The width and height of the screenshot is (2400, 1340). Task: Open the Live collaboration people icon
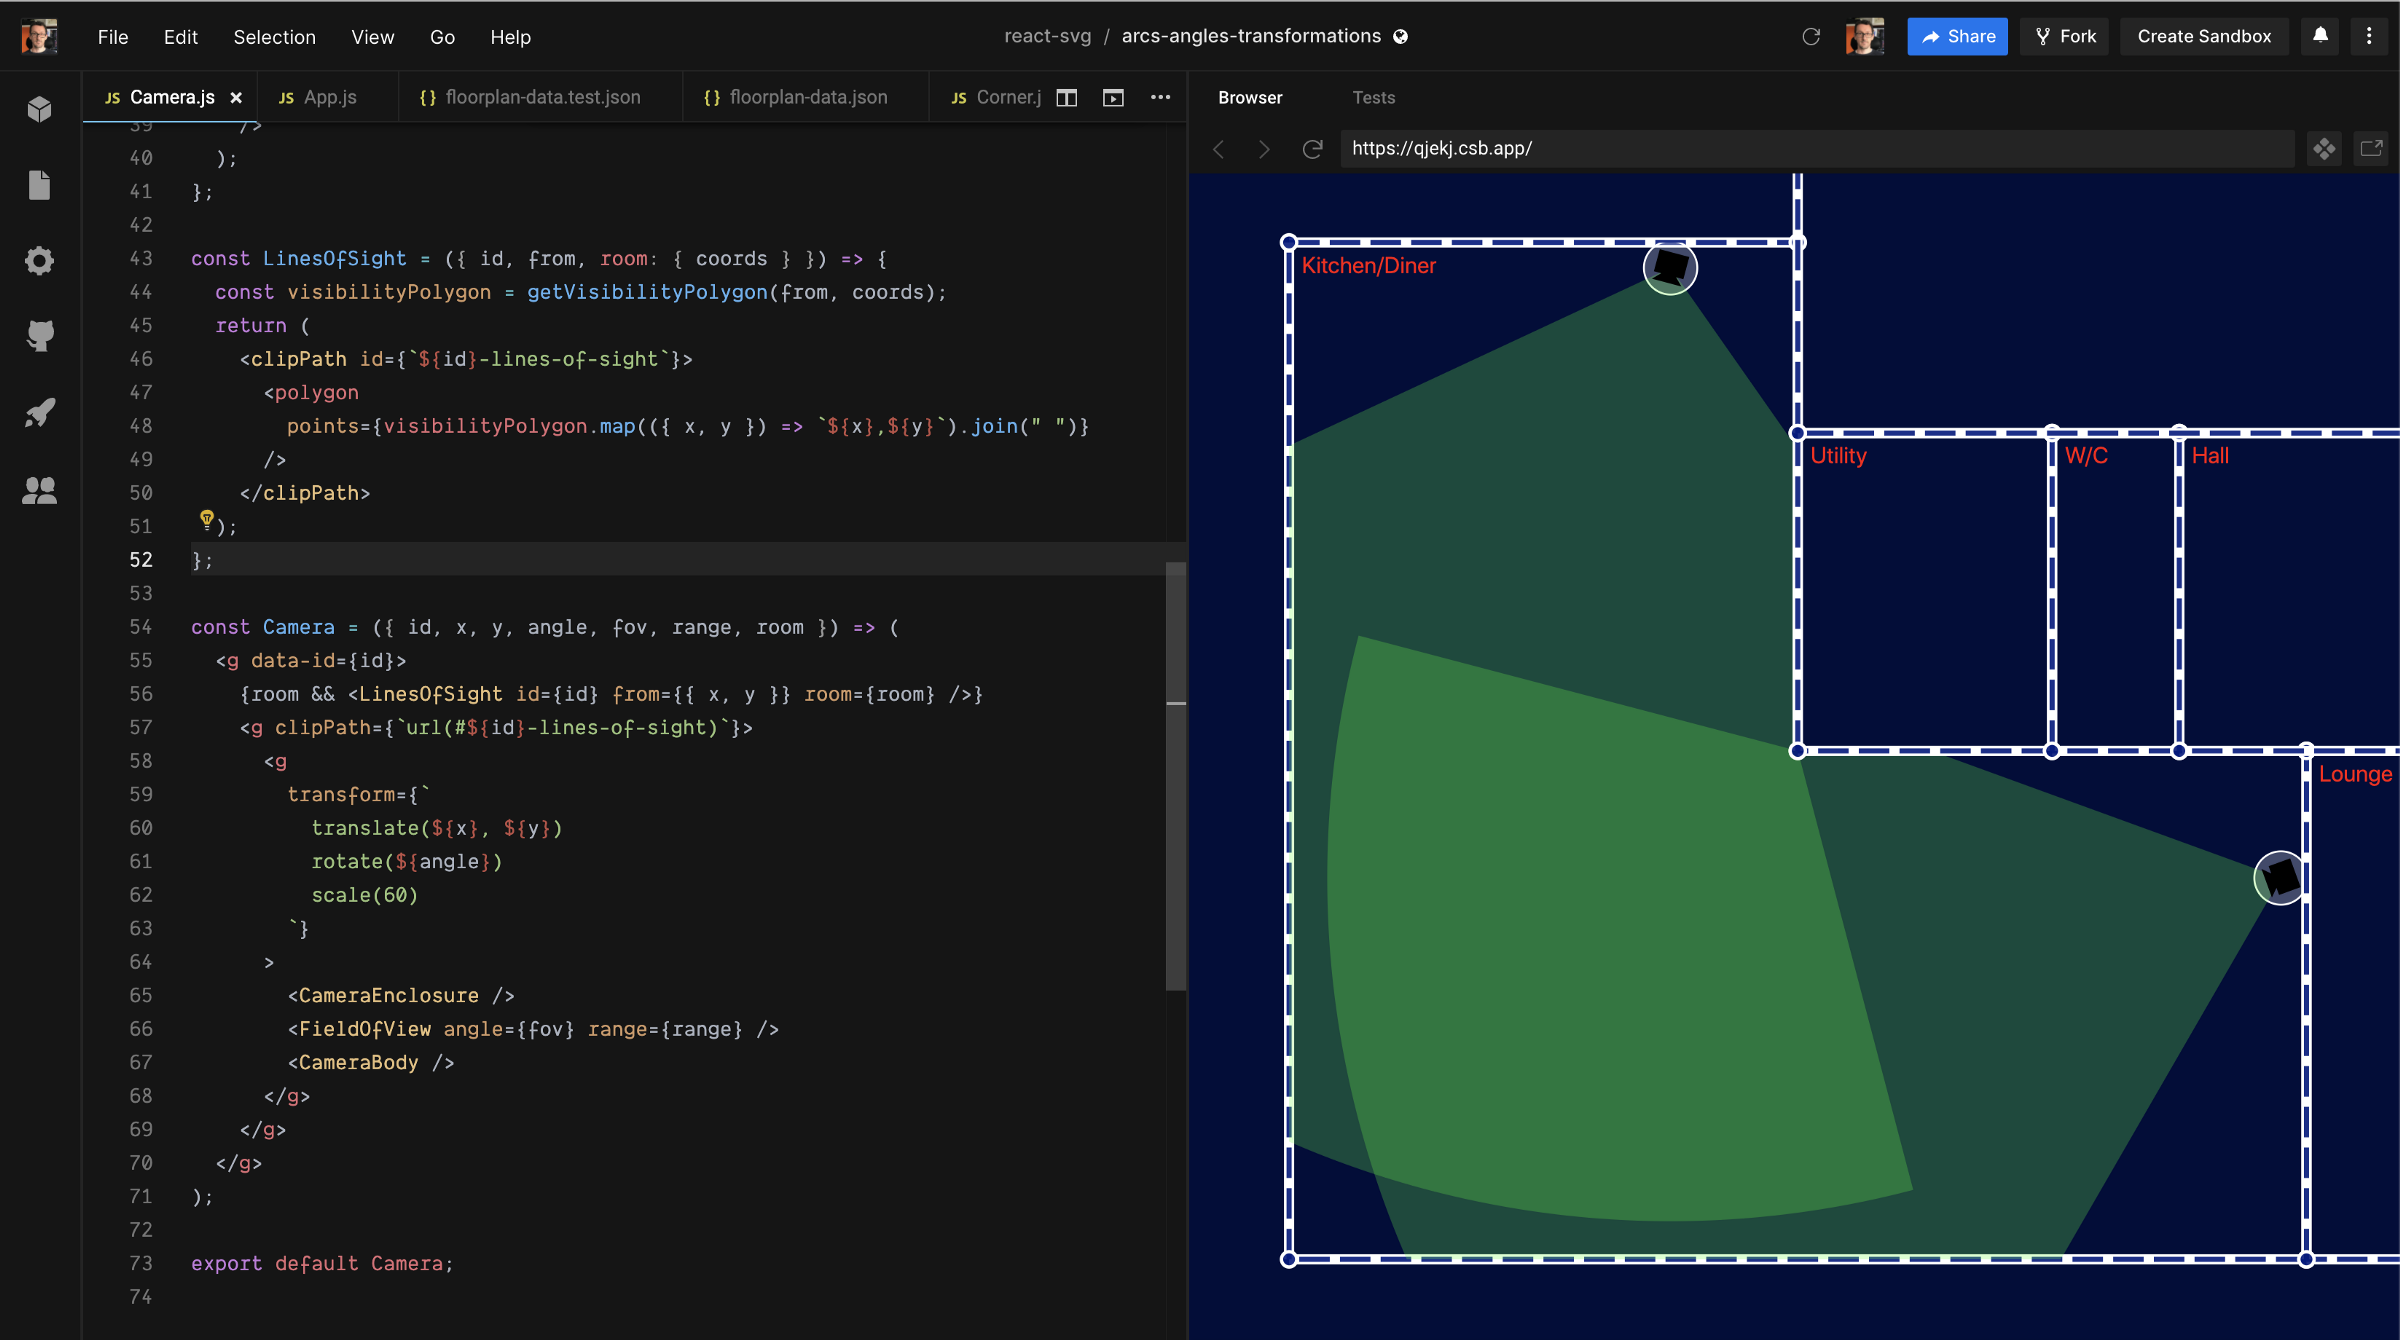pyautogui.click(x=39, y=490)
